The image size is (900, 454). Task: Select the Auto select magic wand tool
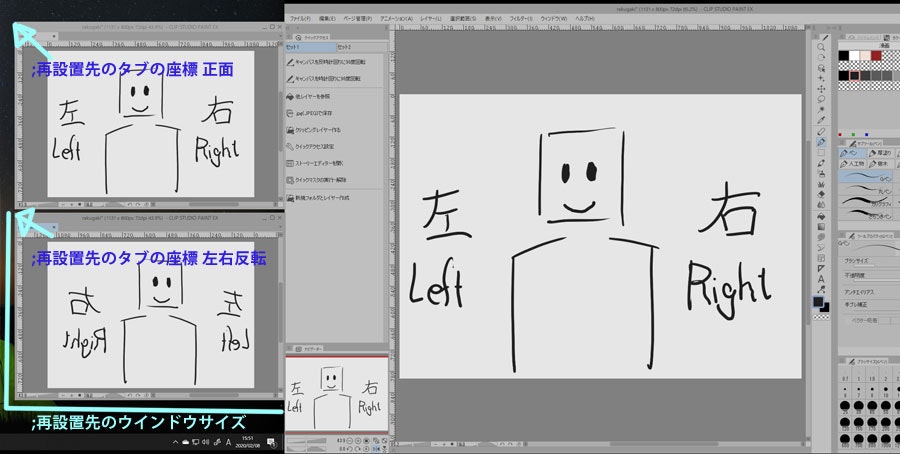tap(821, 109)
